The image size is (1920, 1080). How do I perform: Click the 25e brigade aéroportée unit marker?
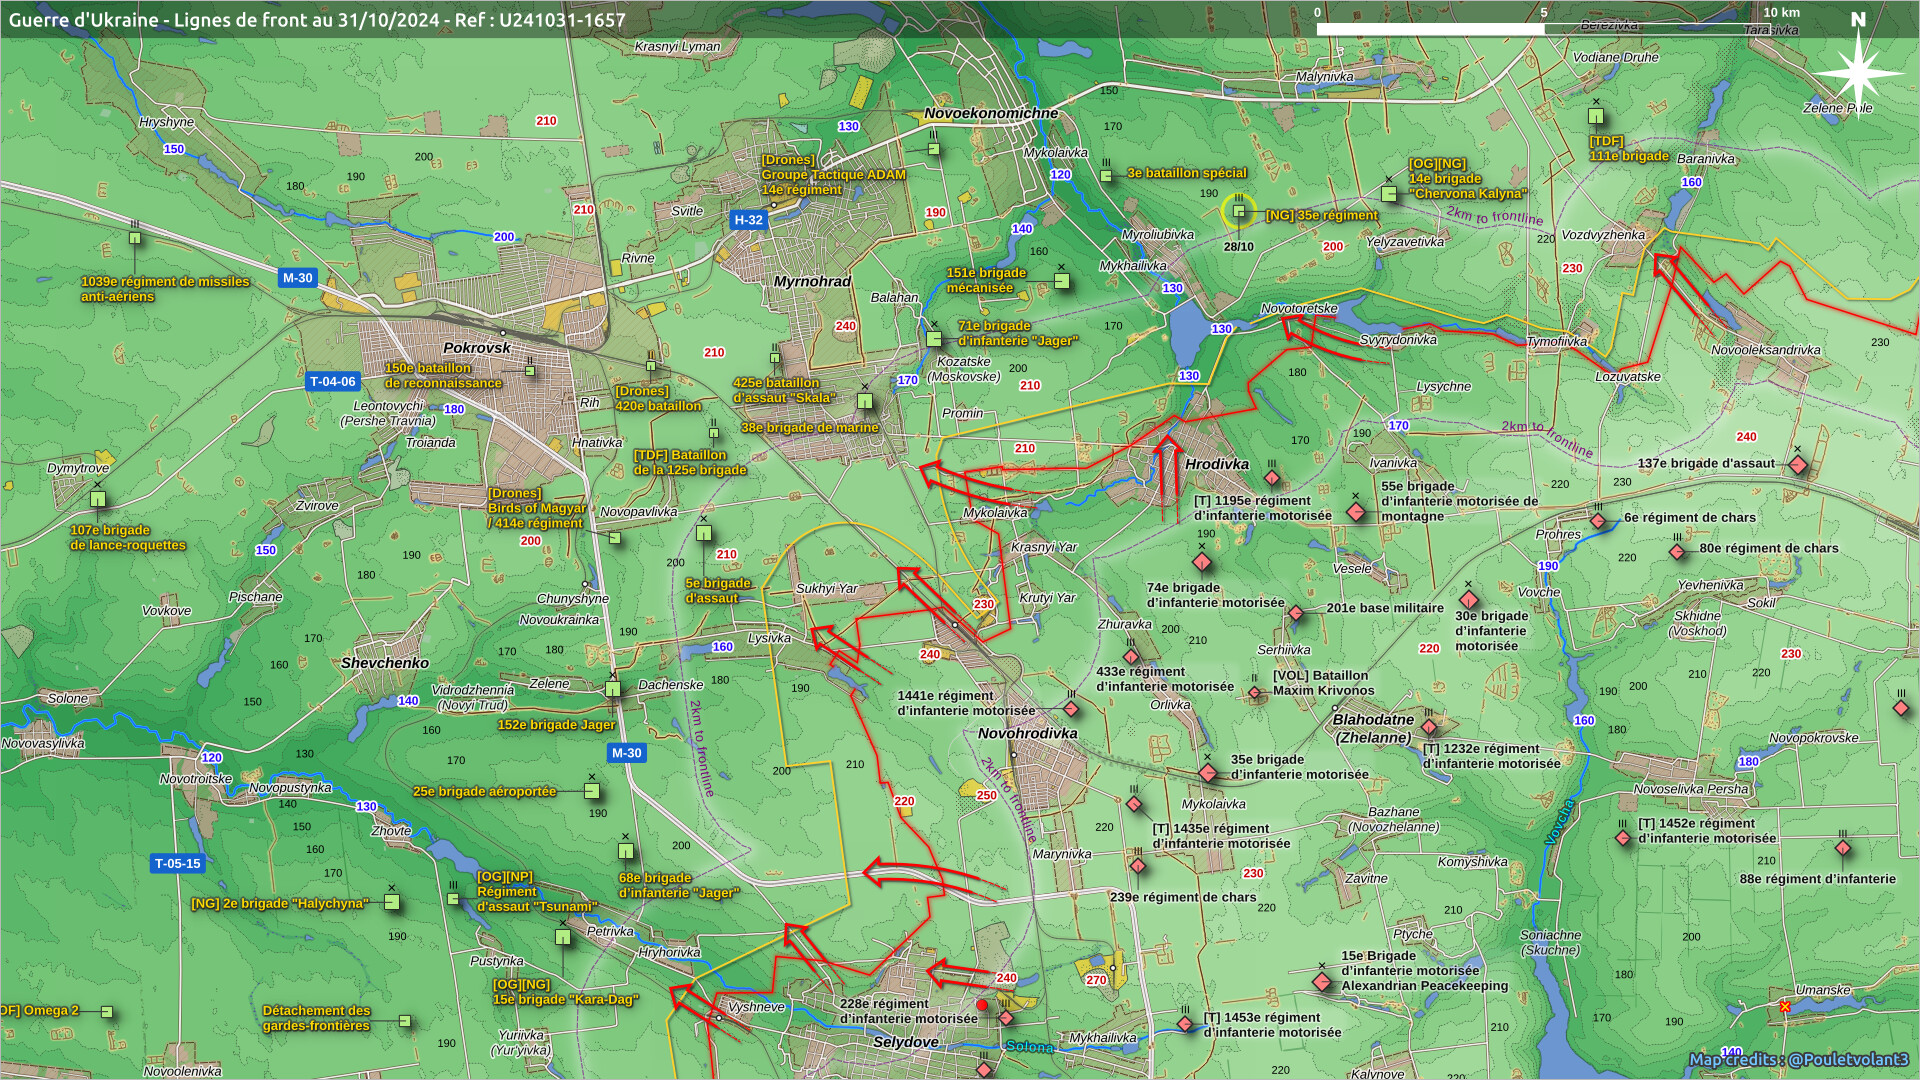click(591, 791)
